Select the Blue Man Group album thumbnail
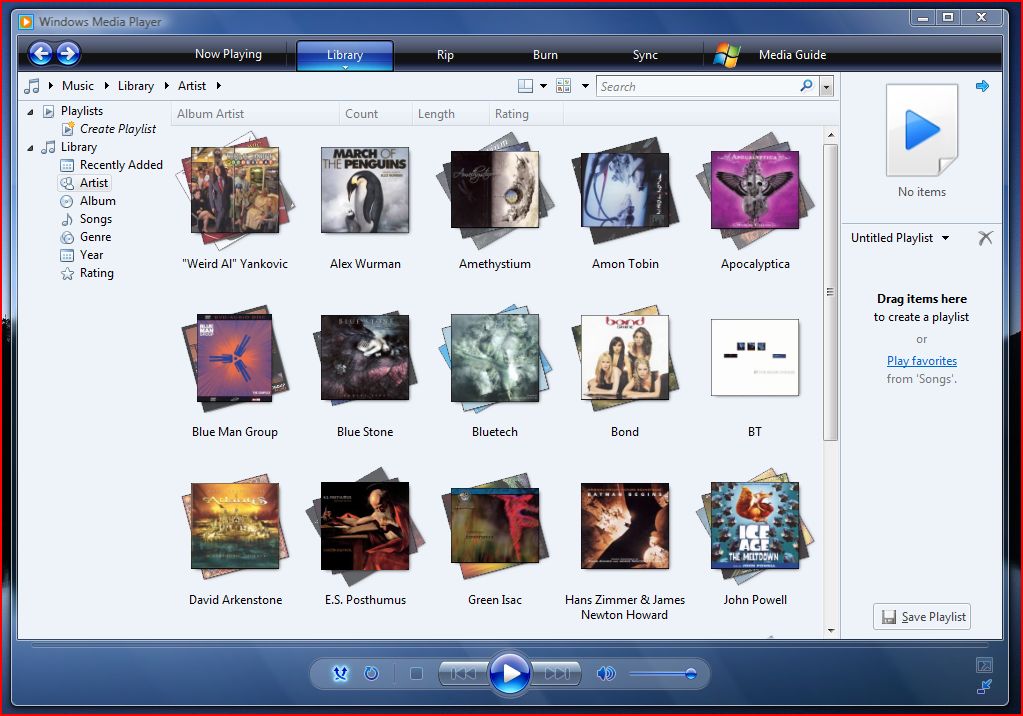This screenshot has width=1023, height=716. [x=235, y=358]
